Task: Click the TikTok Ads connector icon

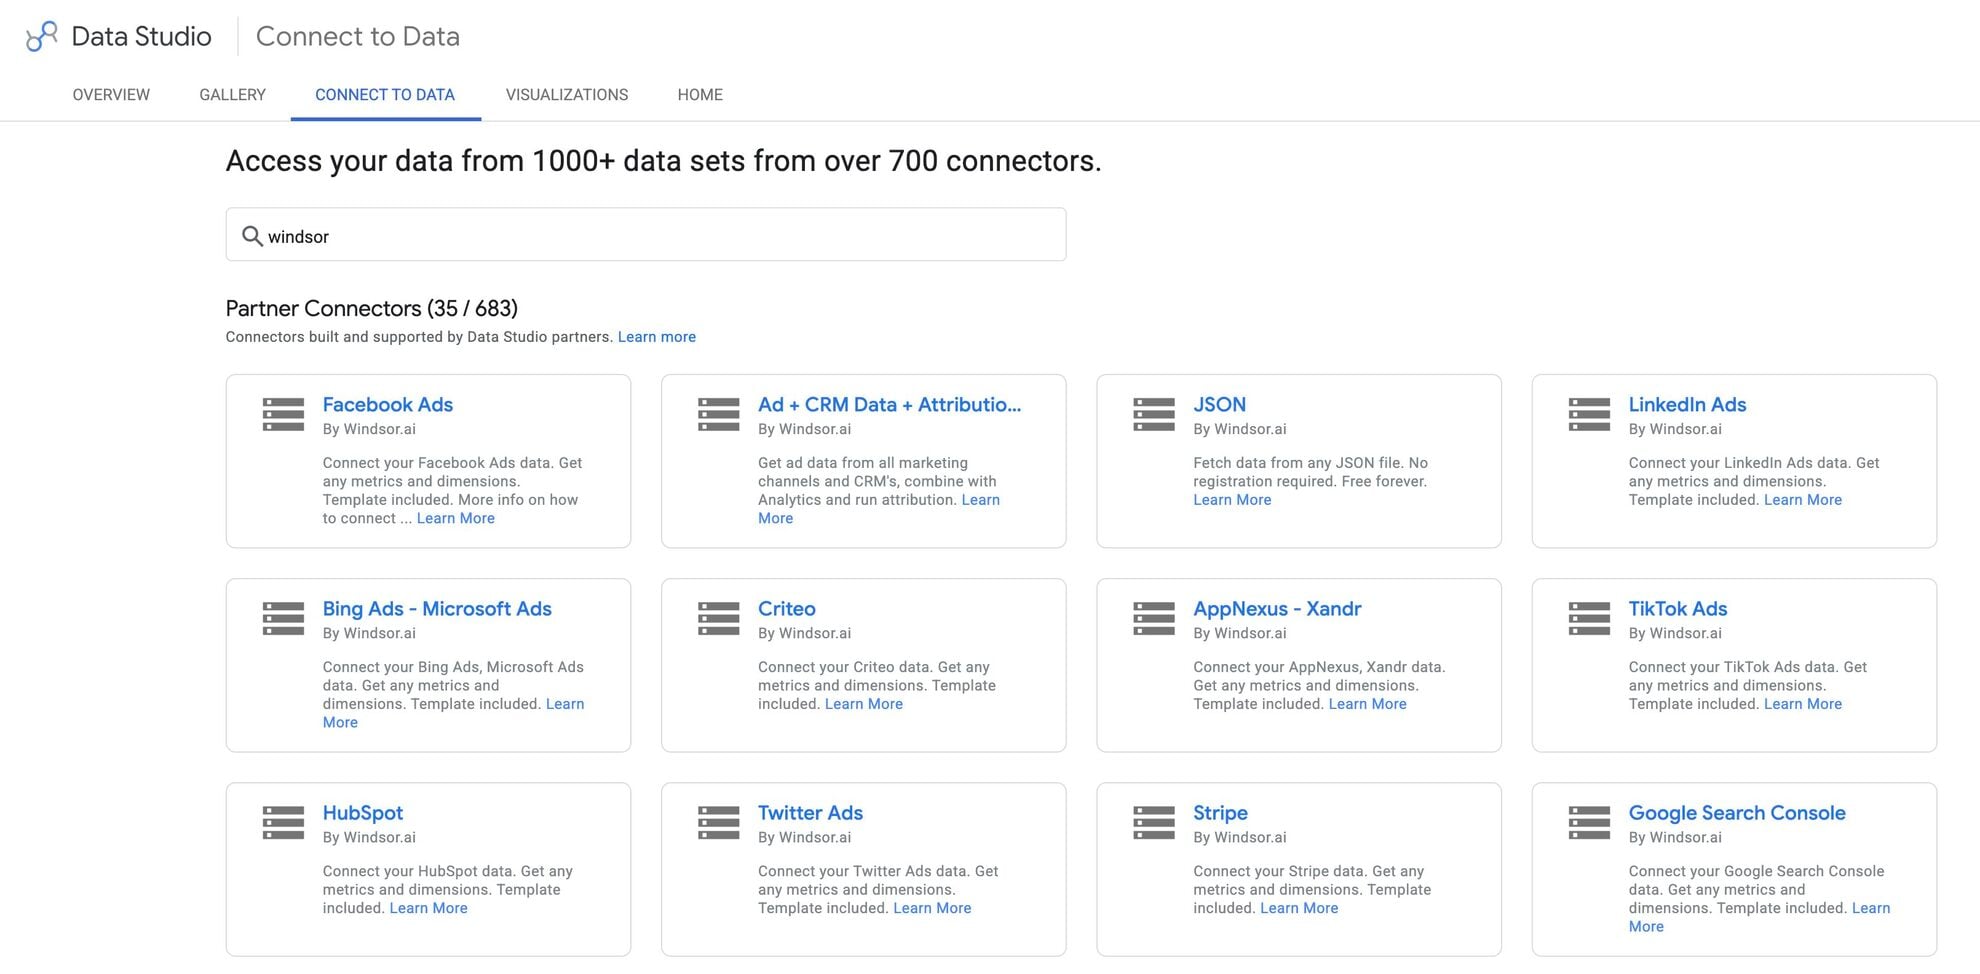Action: click(x=1588, y=617)
